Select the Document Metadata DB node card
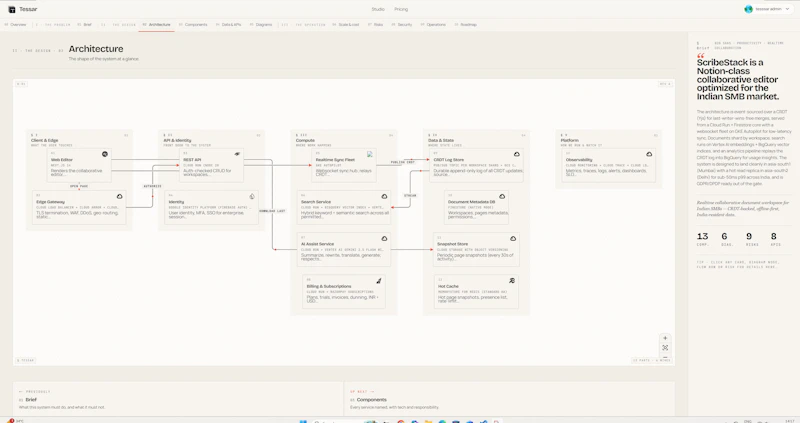 click(477, 207)
